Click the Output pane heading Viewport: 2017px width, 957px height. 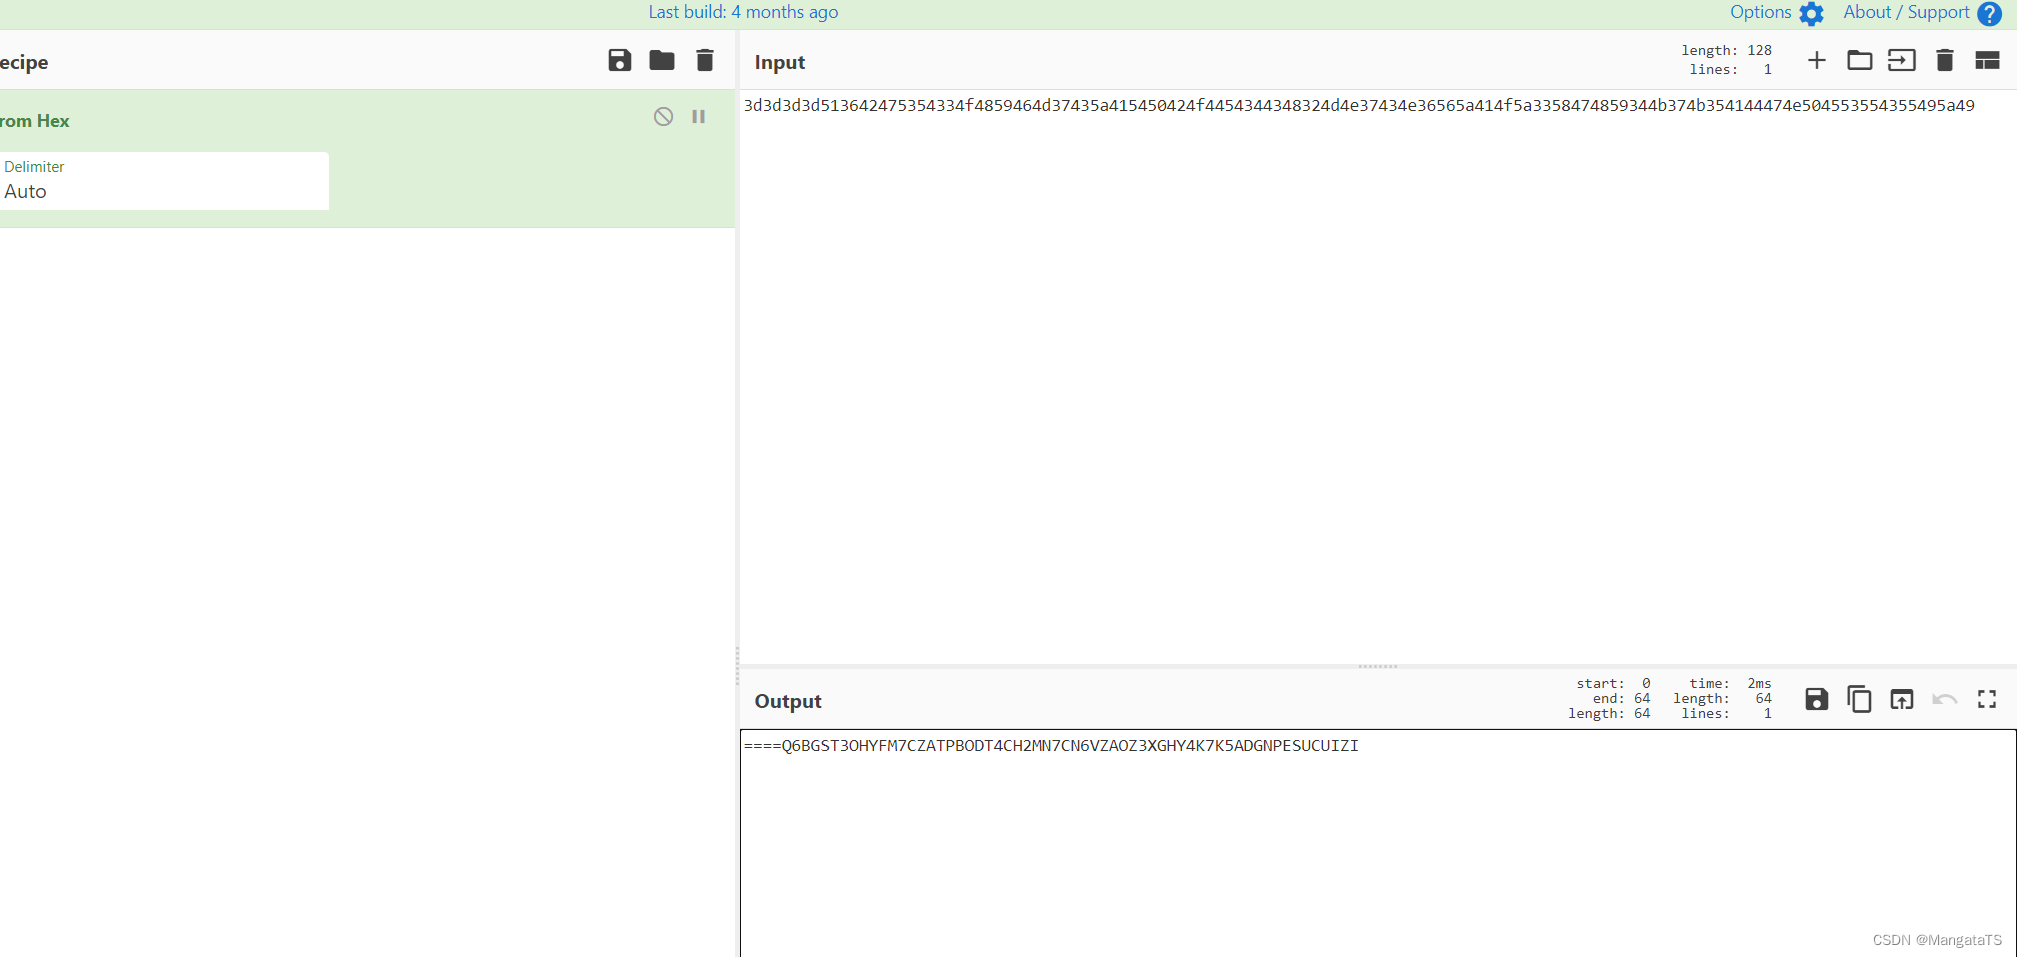click(788, 701)
